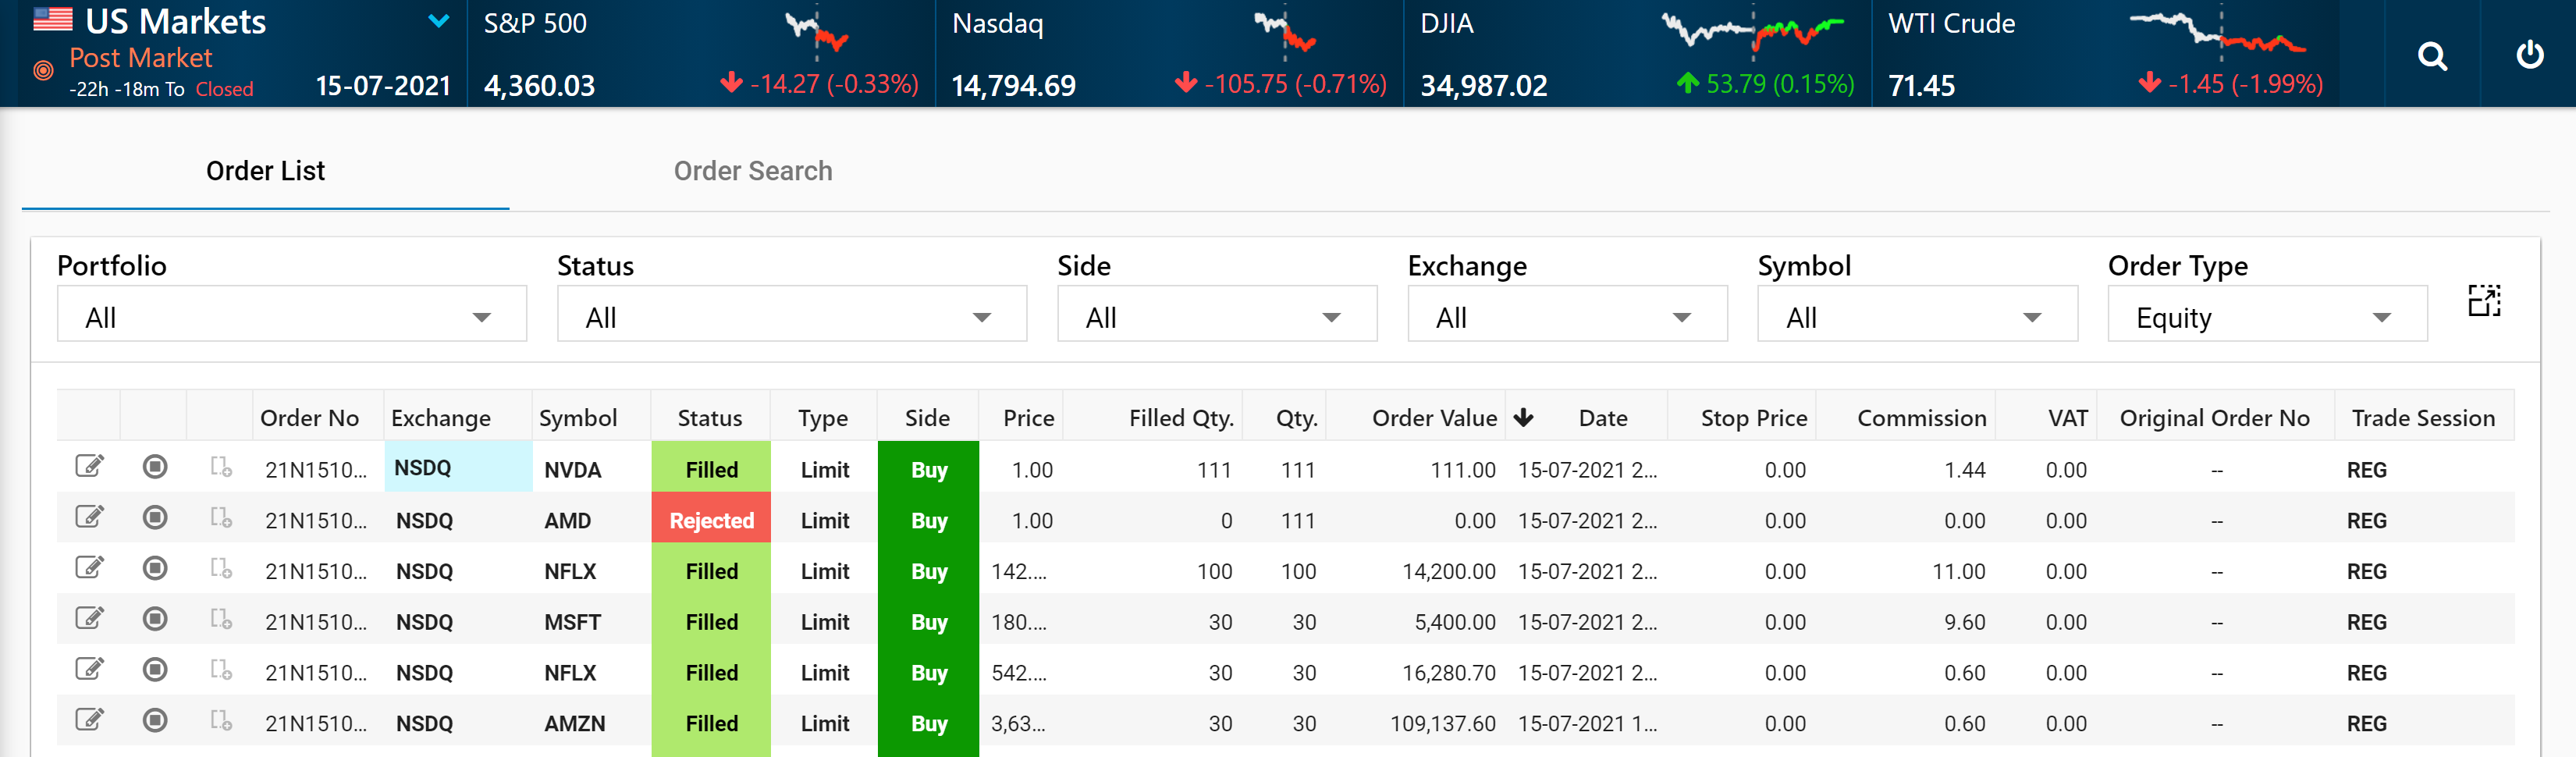Screen dimensions: 2576x757
Task: Click the copy-order icon on the MSFT row
Action: pyautogui.click(x=221, y=620)
